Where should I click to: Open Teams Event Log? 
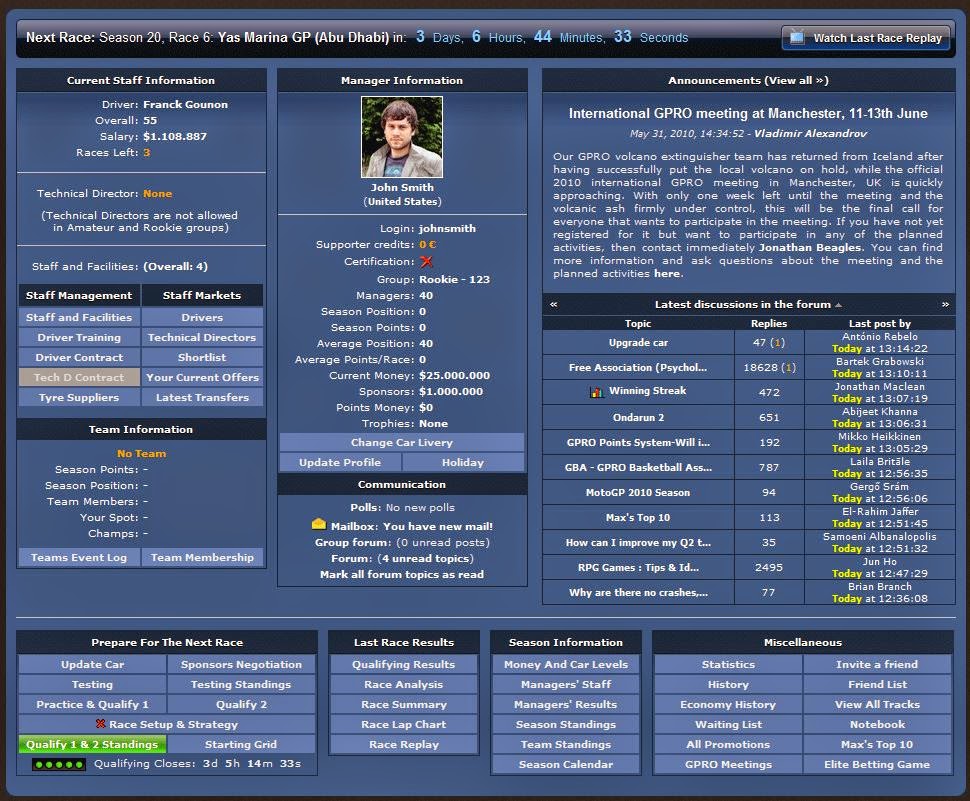(79, 557)
